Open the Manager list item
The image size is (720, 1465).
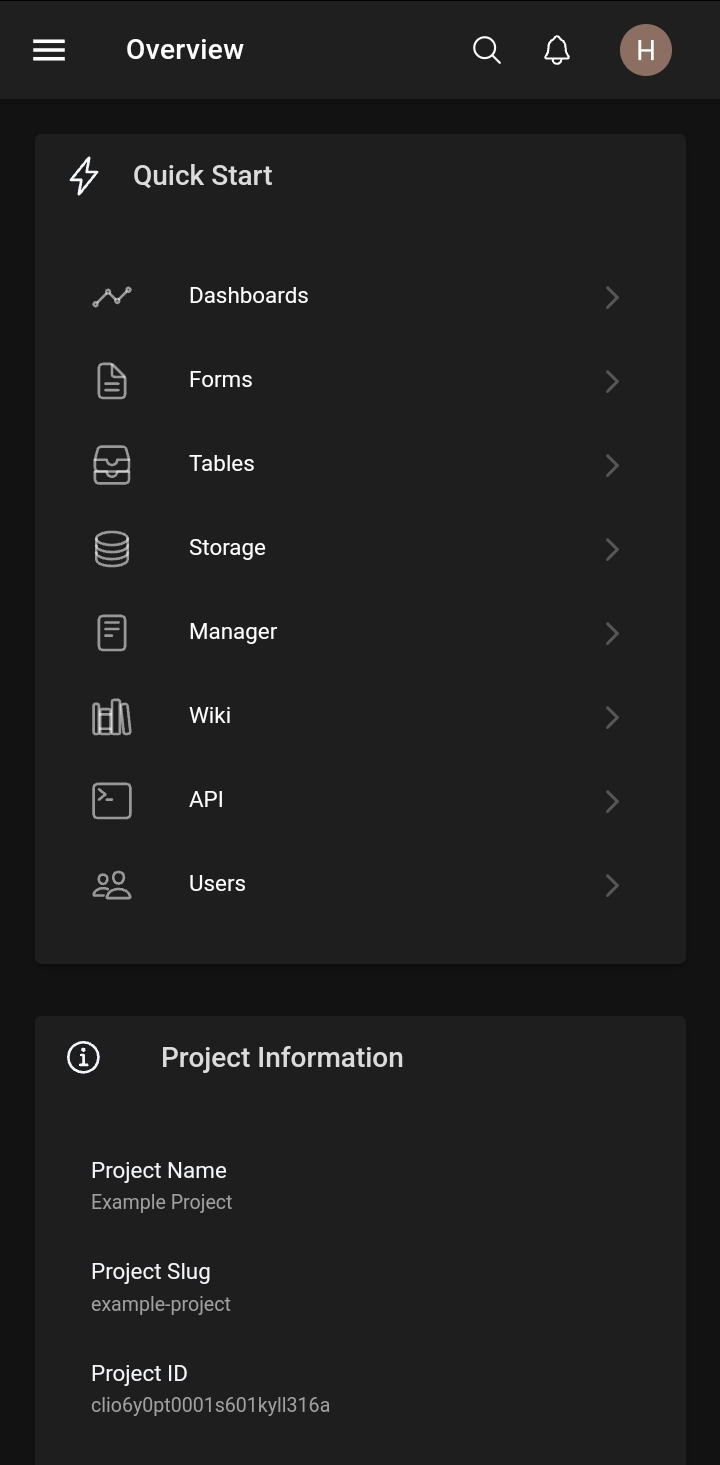[x=233, y=632]
